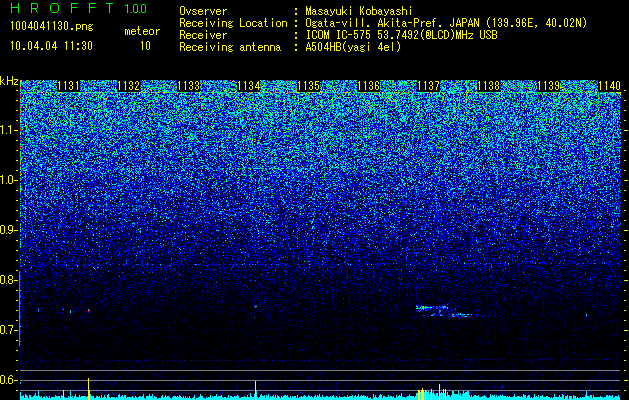This screenshot has width=629, height=400.
Task: Click the HROFFT 1.0.0 program title
Action: tap(78, 8)
